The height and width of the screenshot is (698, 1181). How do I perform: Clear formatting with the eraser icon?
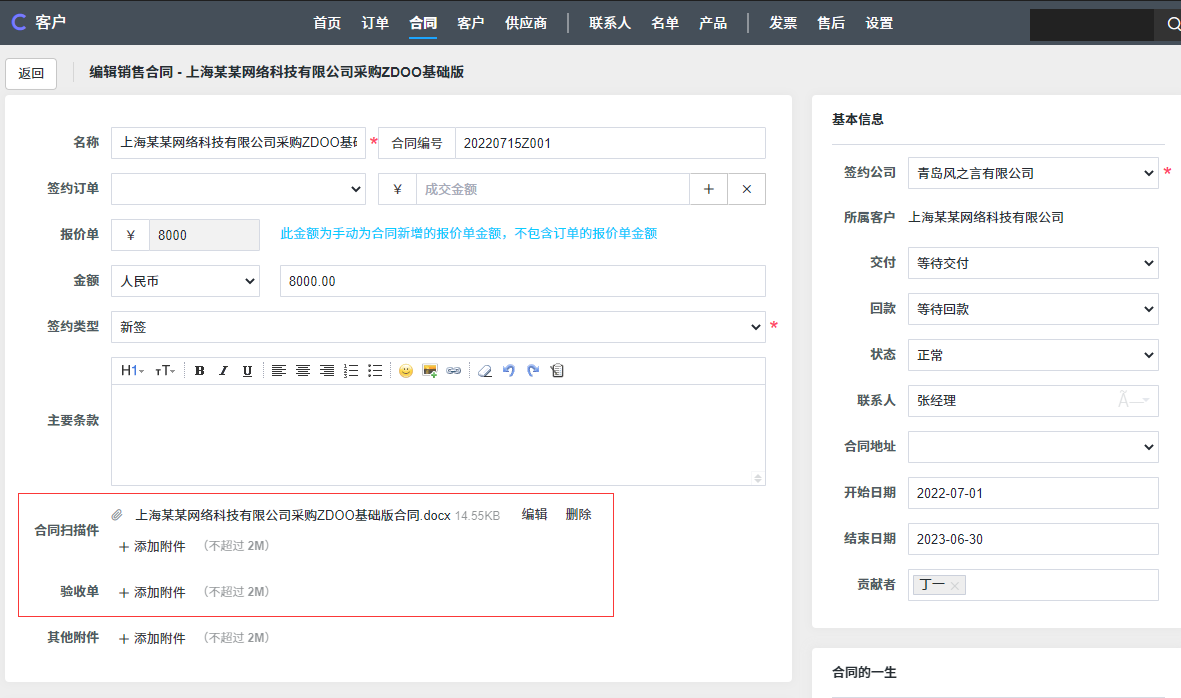tap(485, 370)
